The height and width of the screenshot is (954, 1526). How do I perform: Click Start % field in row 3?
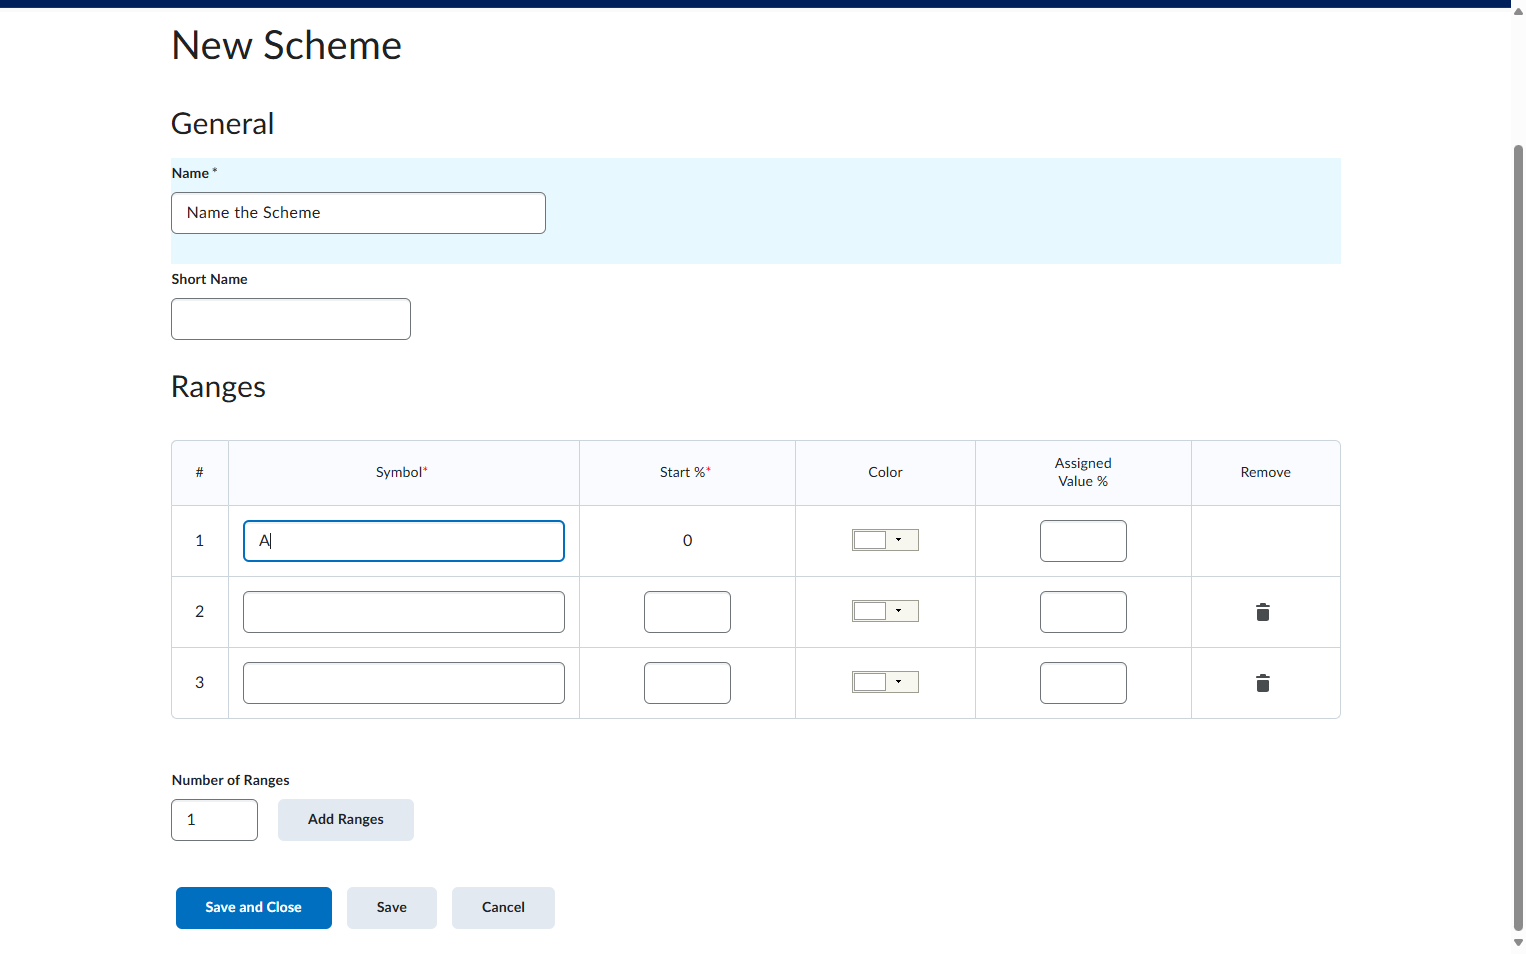pos(687,683)
